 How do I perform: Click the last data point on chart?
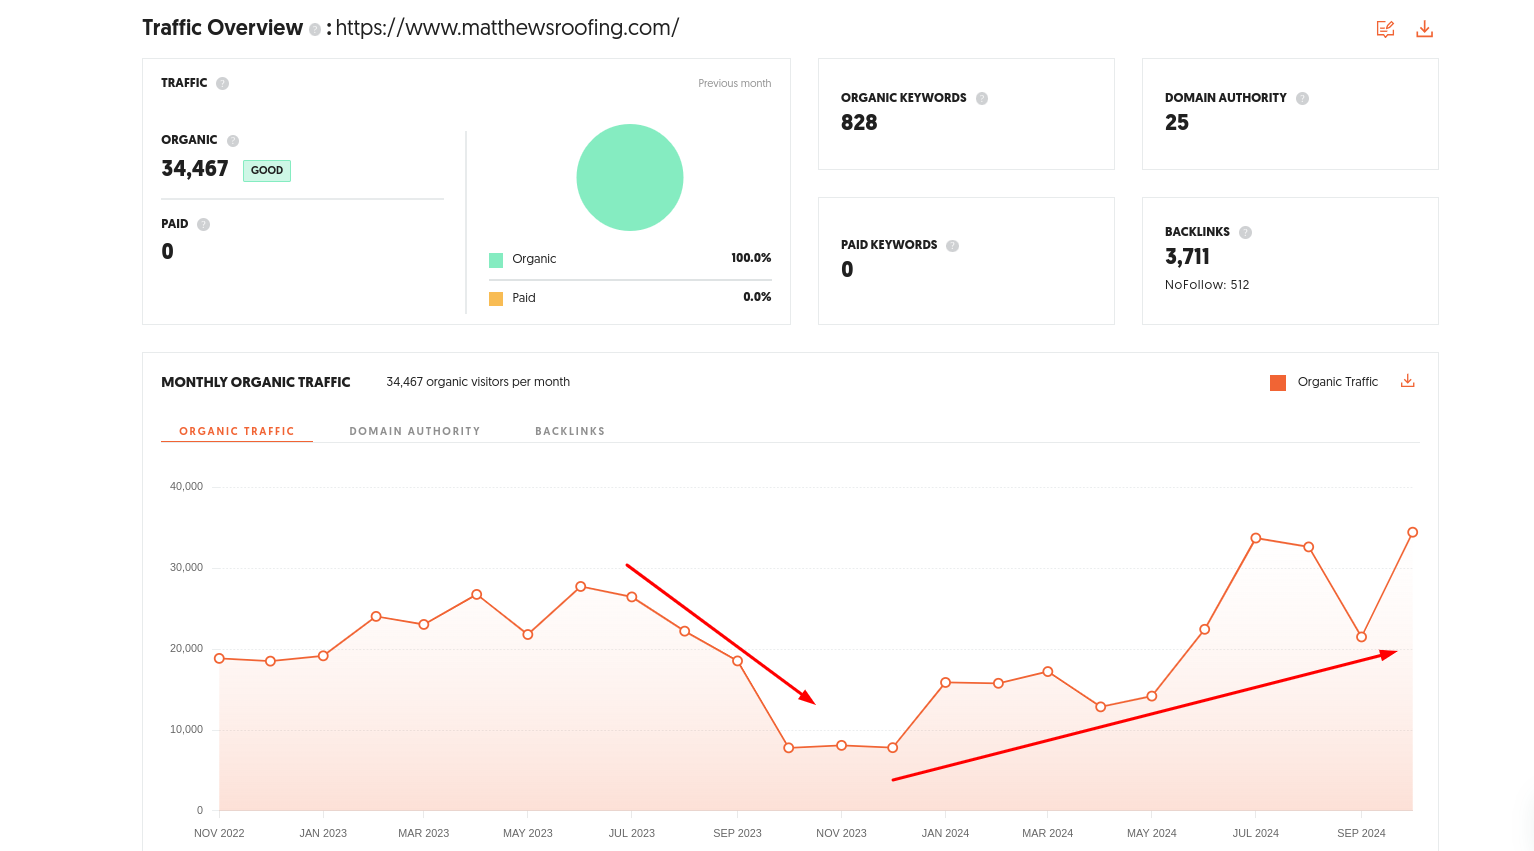(1413, 532)
